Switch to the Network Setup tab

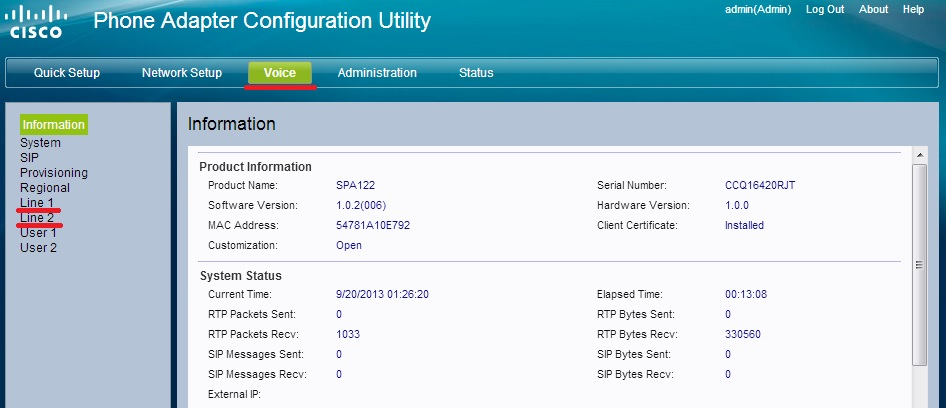(x=182, y=73)
